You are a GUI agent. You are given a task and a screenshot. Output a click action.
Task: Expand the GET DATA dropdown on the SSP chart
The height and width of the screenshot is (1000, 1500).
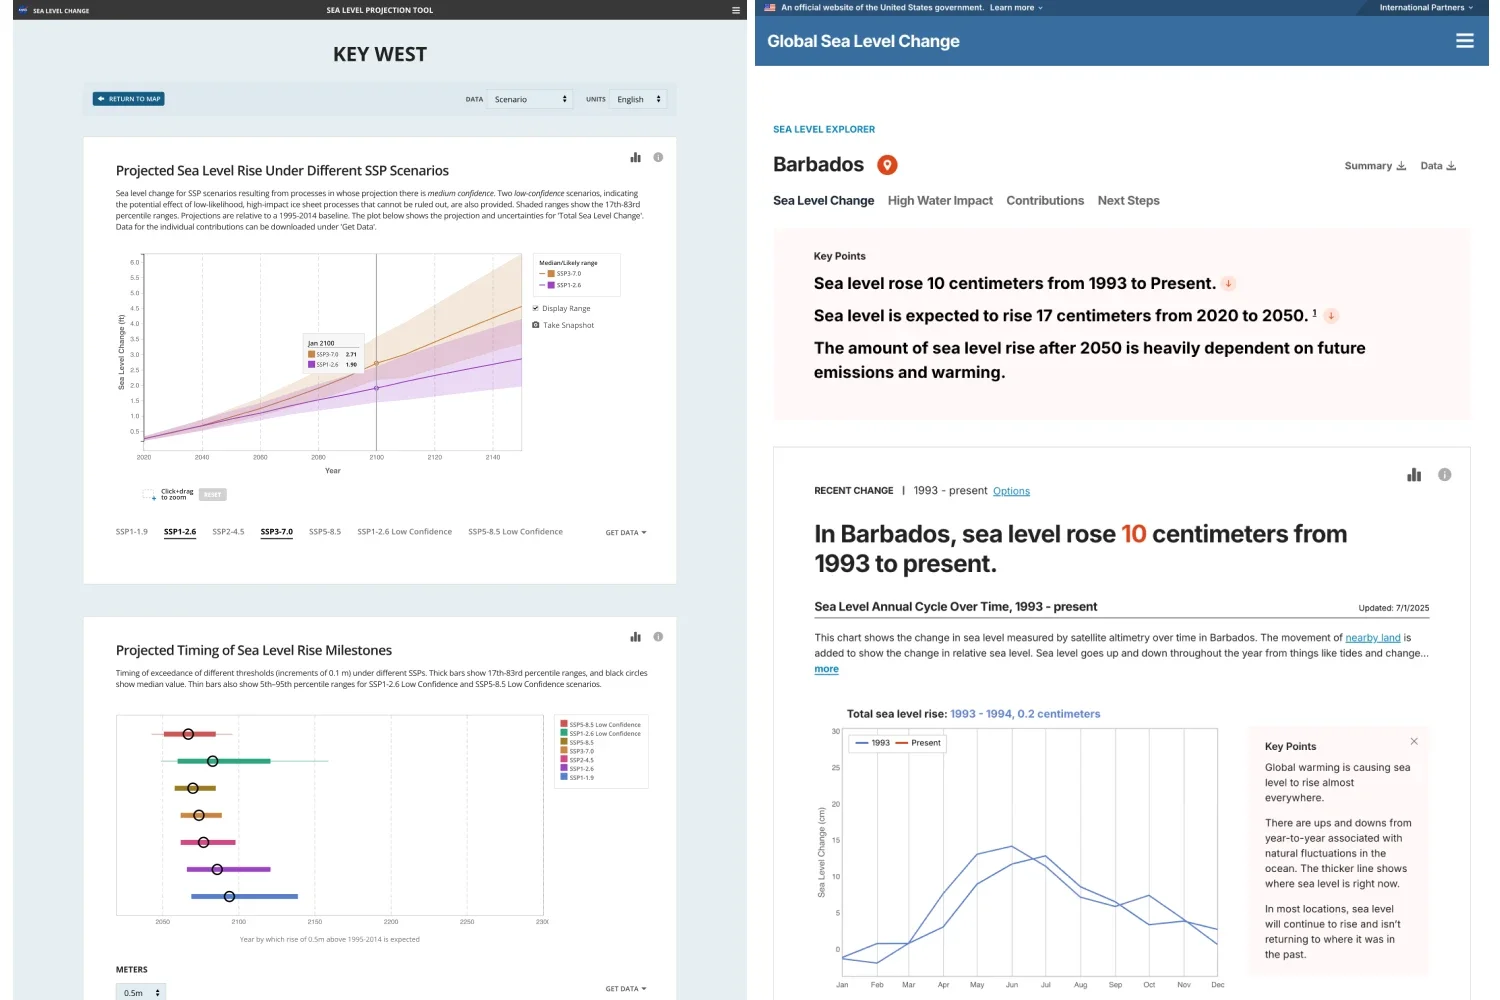pos(626,532)
